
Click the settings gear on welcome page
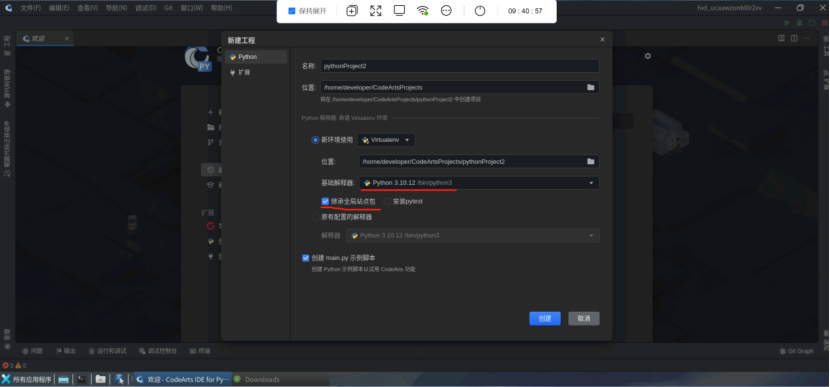[647, 56]
